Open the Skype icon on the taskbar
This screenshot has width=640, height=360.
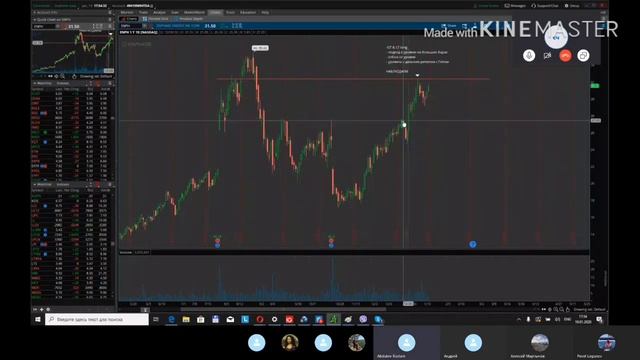[378, 319]
